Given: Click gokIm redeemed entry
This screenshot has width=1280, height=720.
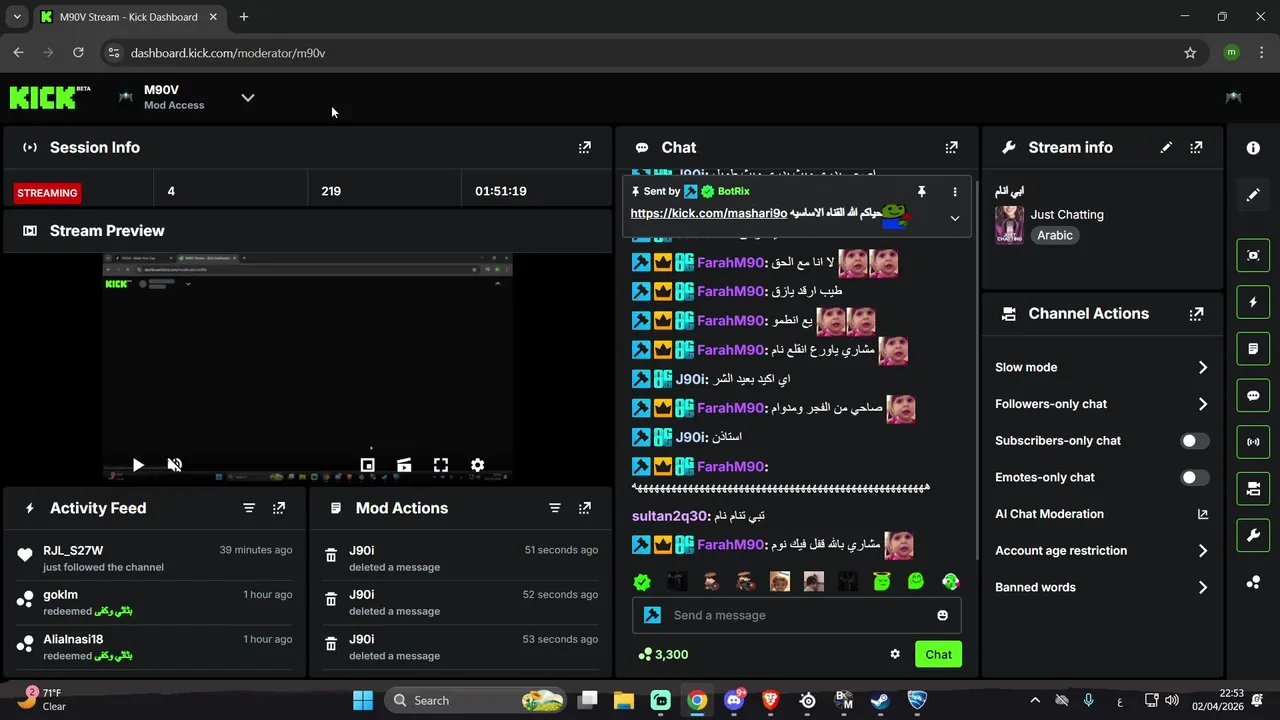Looking at the screenshot, I should [155, 602].
